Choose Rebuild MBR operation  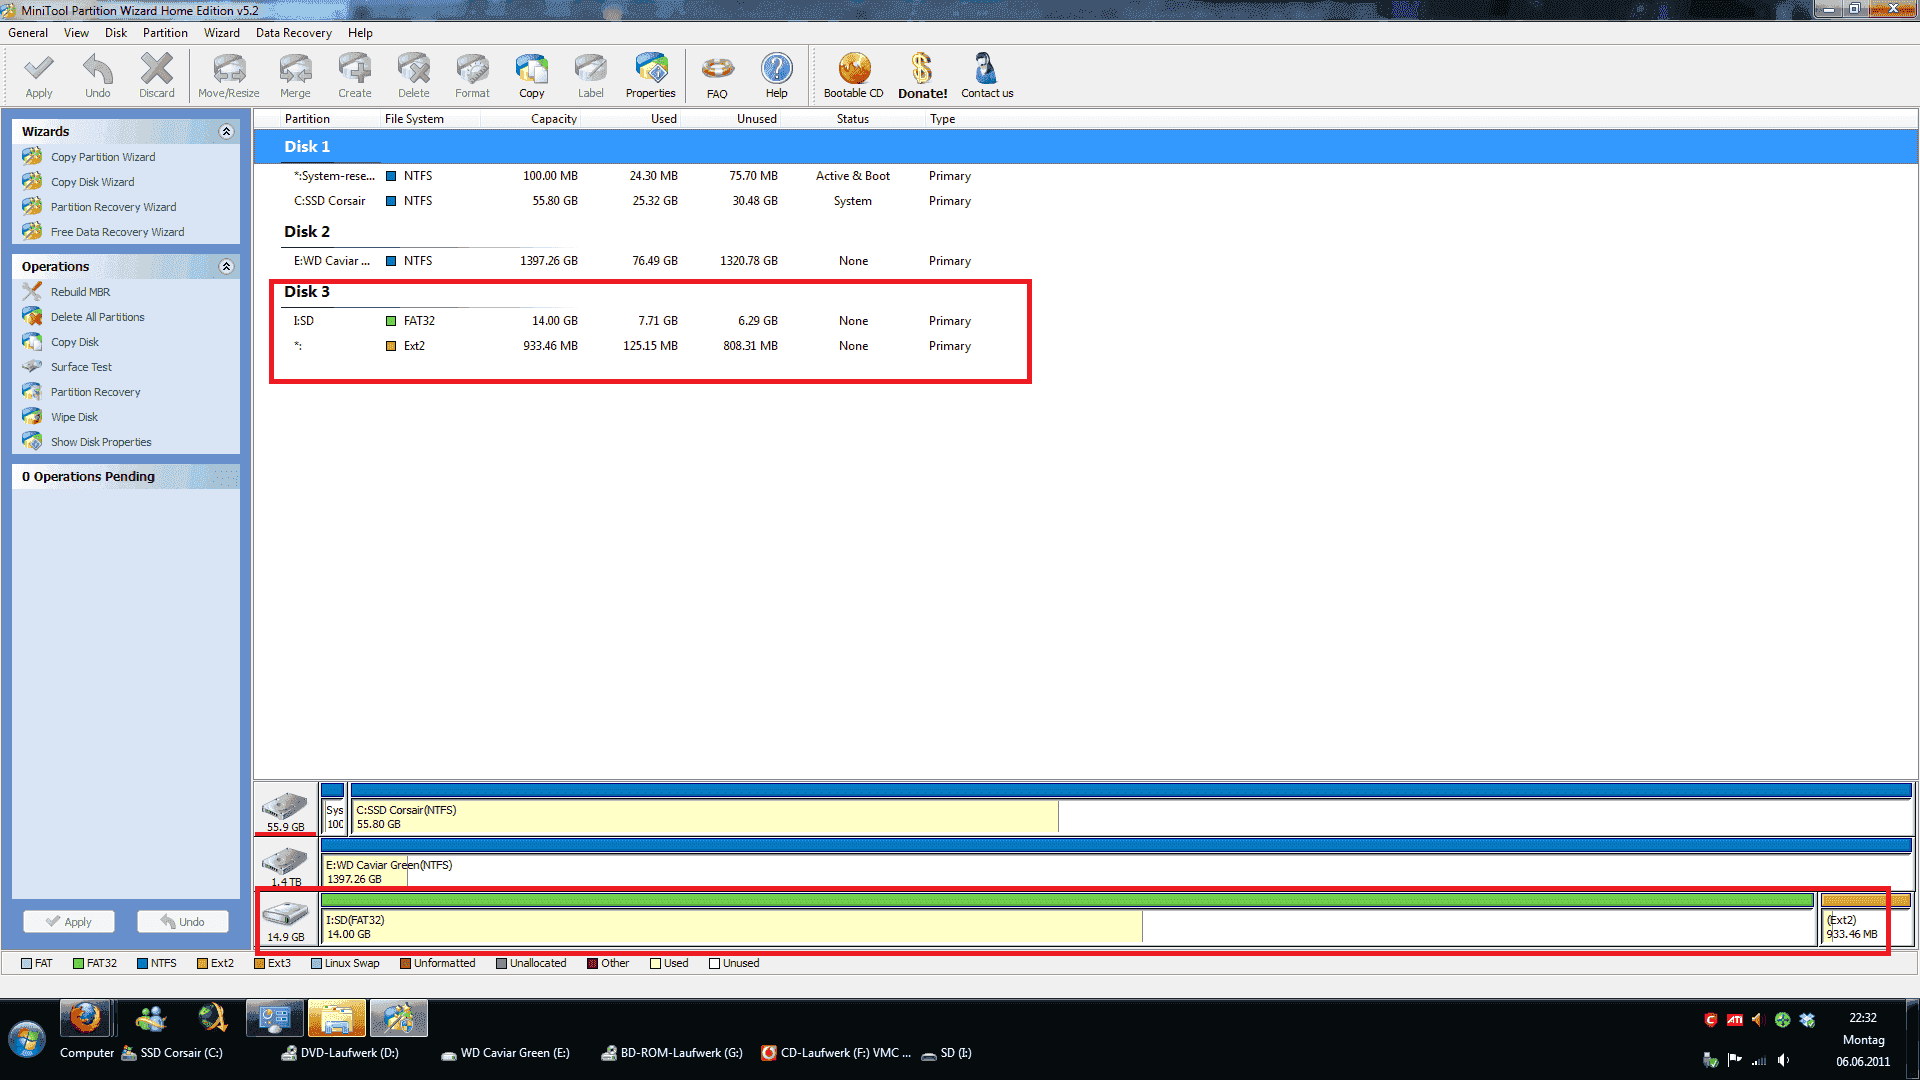80,292
